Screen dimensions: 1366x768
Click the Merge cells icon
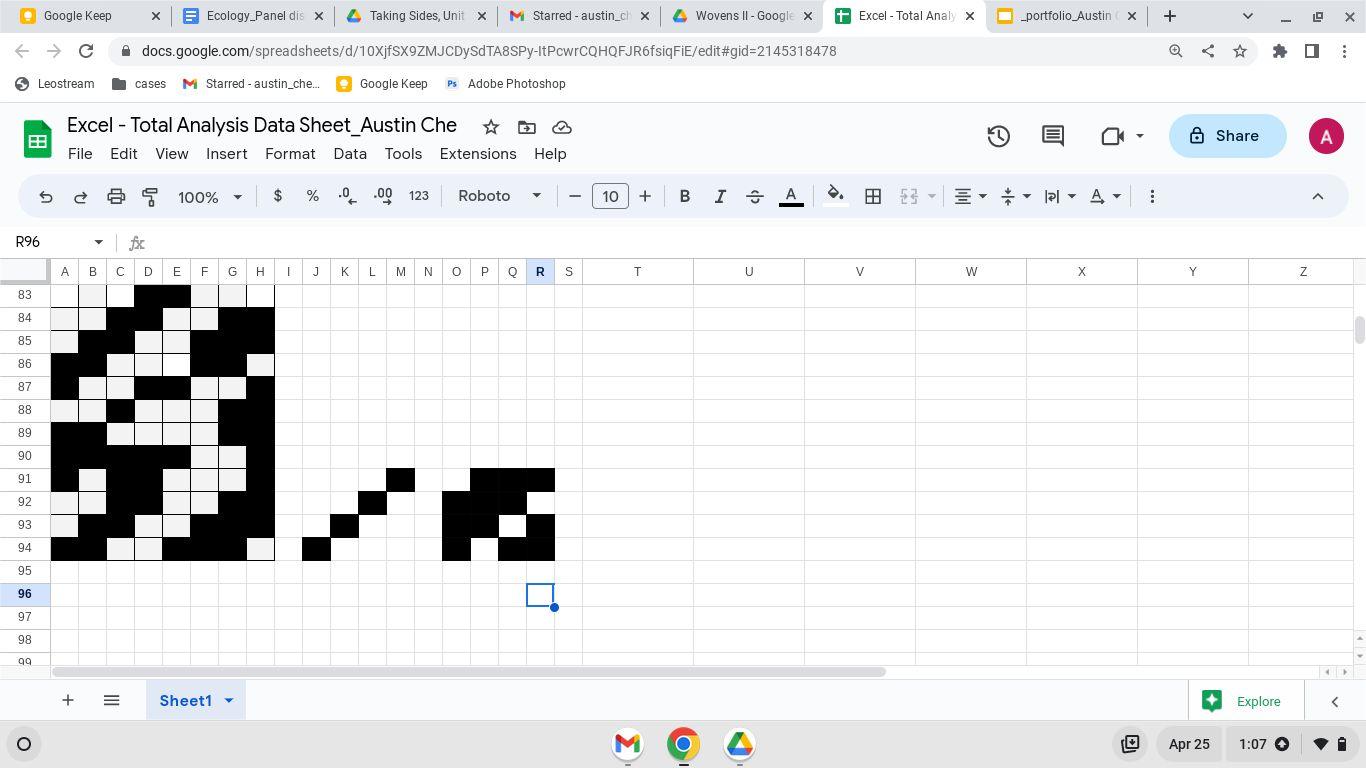[x=909, y=197]
